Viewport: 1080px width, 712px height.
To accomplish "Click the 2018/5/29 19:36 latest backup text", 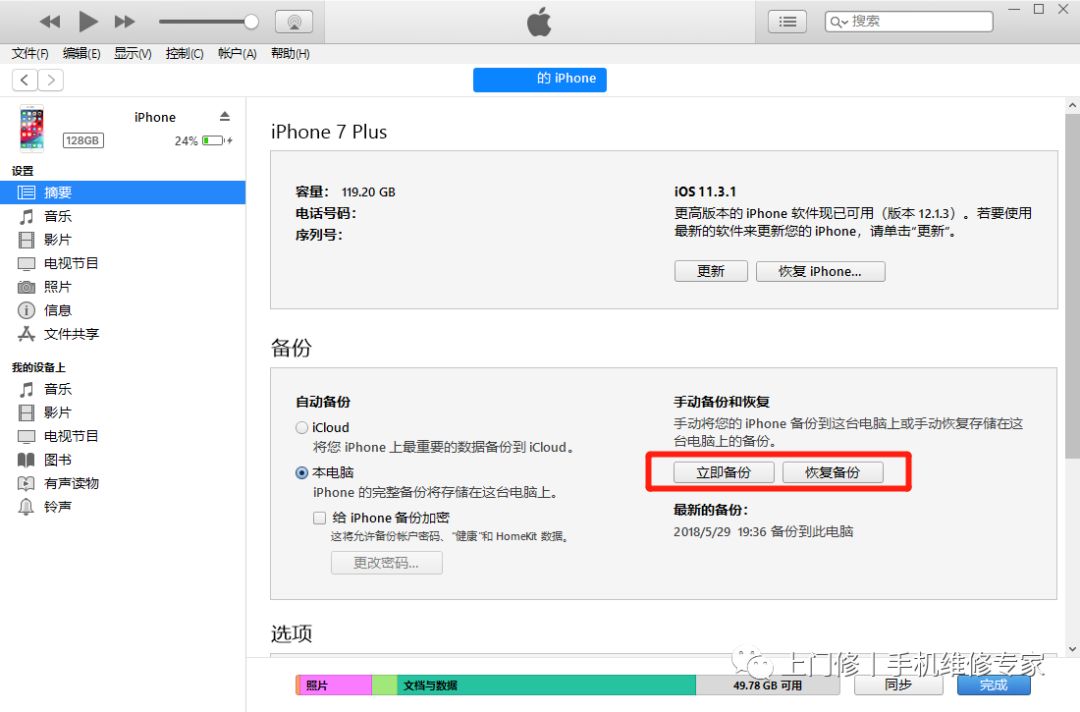I will (x=763, y=532).
